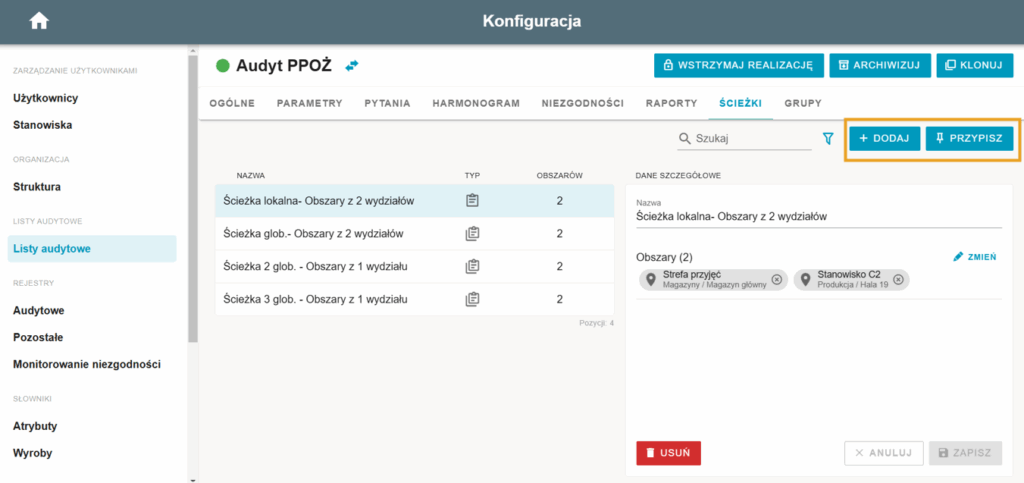Clone the audit with Klonuj button
The width and height of the screenshot is (1024, 483).
pos(974,65)
